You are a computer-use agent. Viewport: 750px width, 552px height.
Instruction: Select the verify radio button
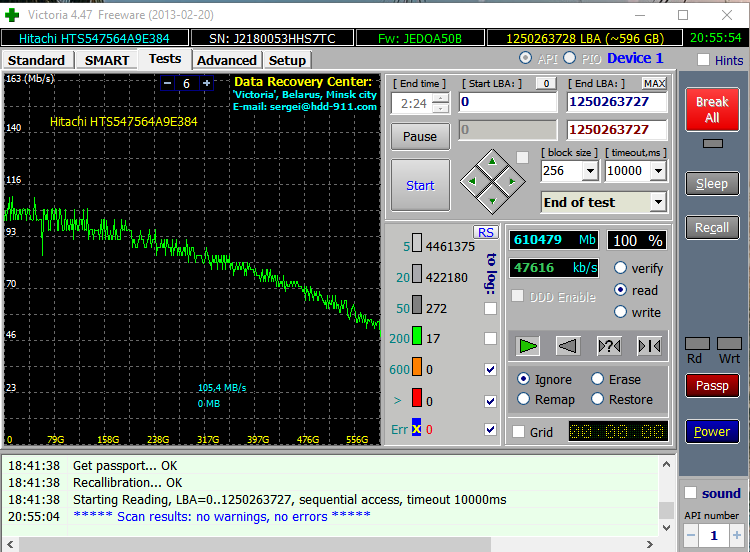pos(621,268)
